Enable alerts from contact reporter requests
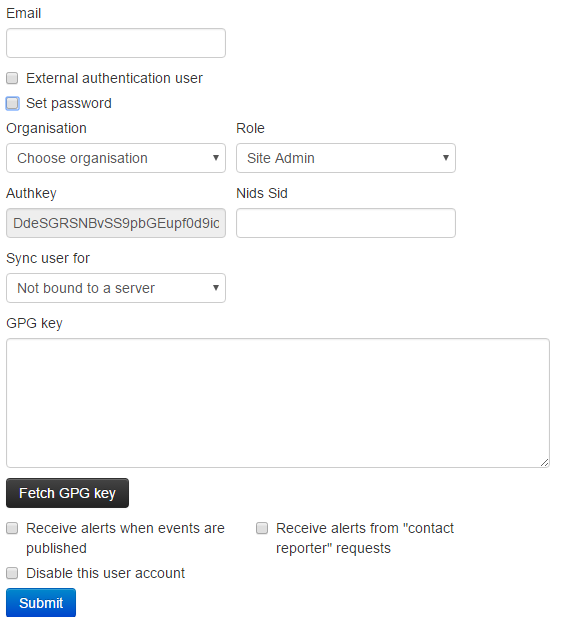 coord(262,528)
